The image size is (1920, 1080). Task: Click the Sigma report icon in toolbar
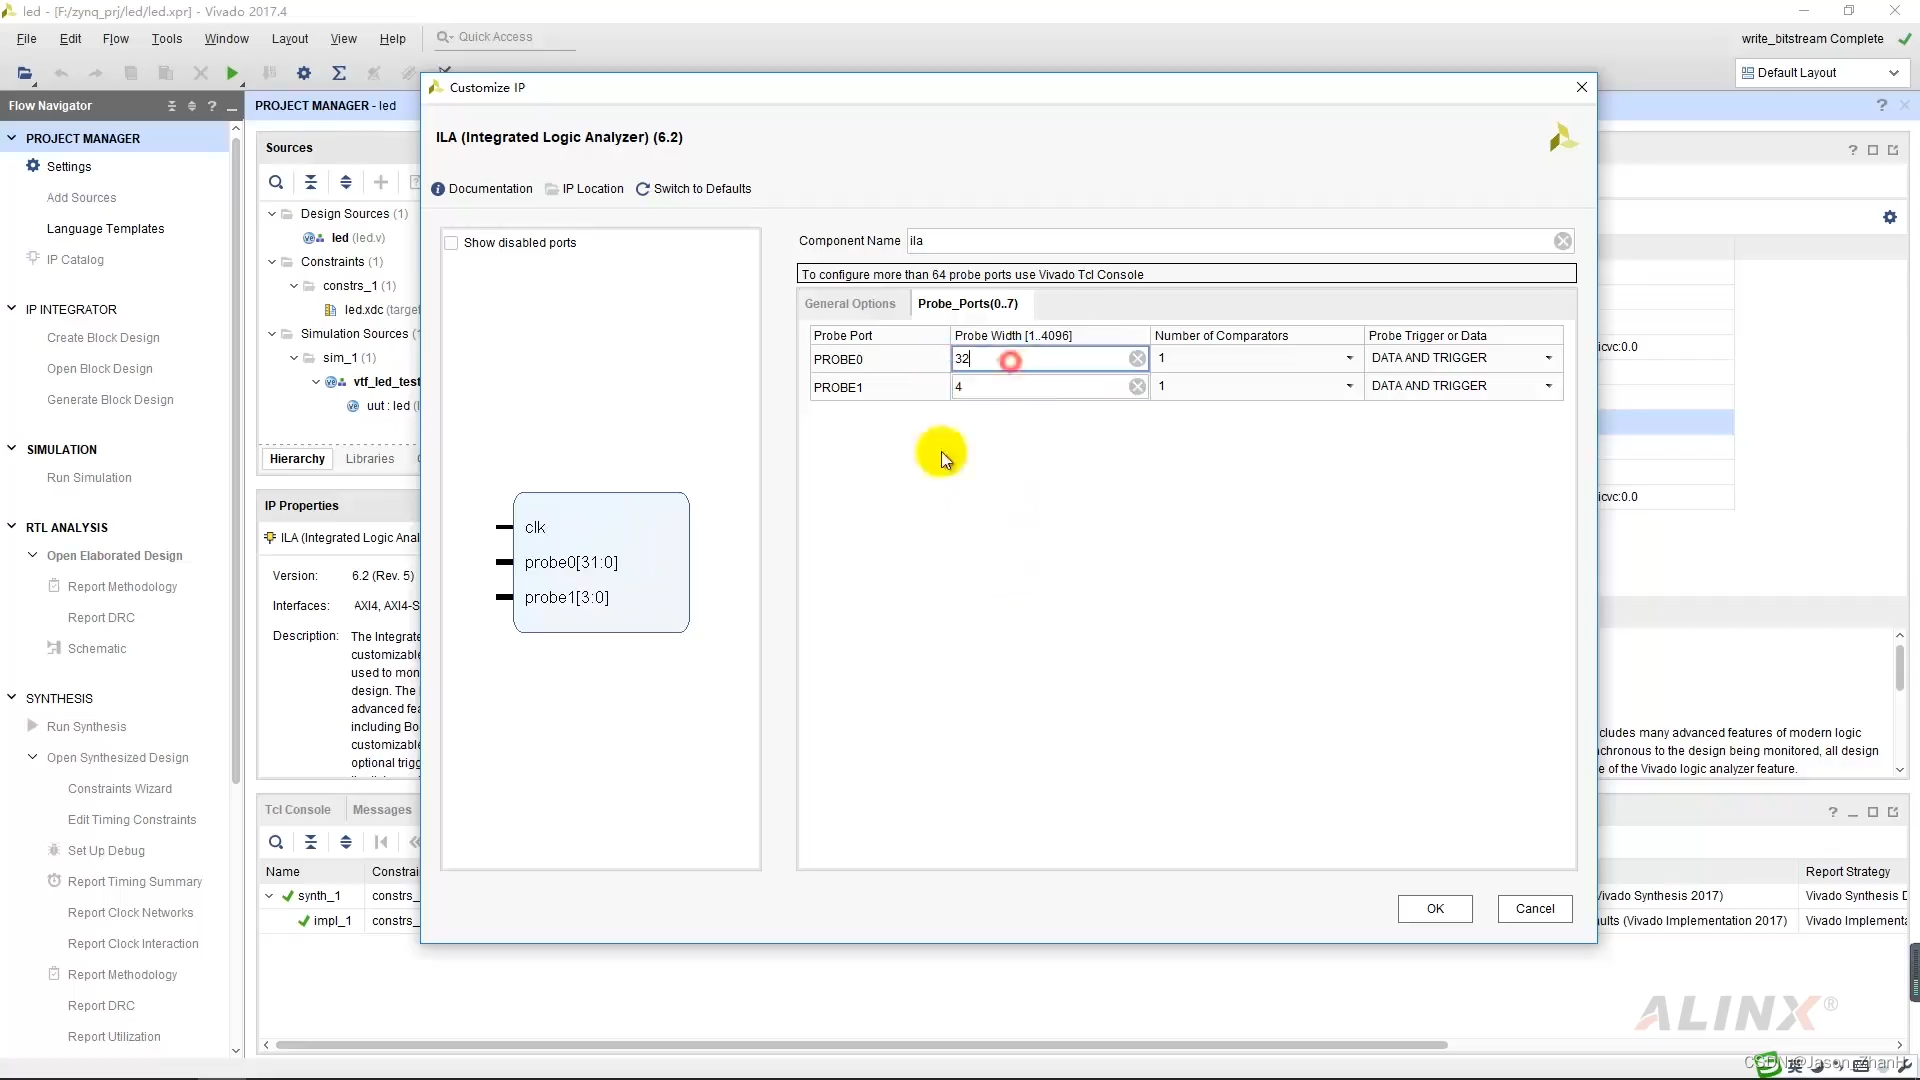[339, 73]
